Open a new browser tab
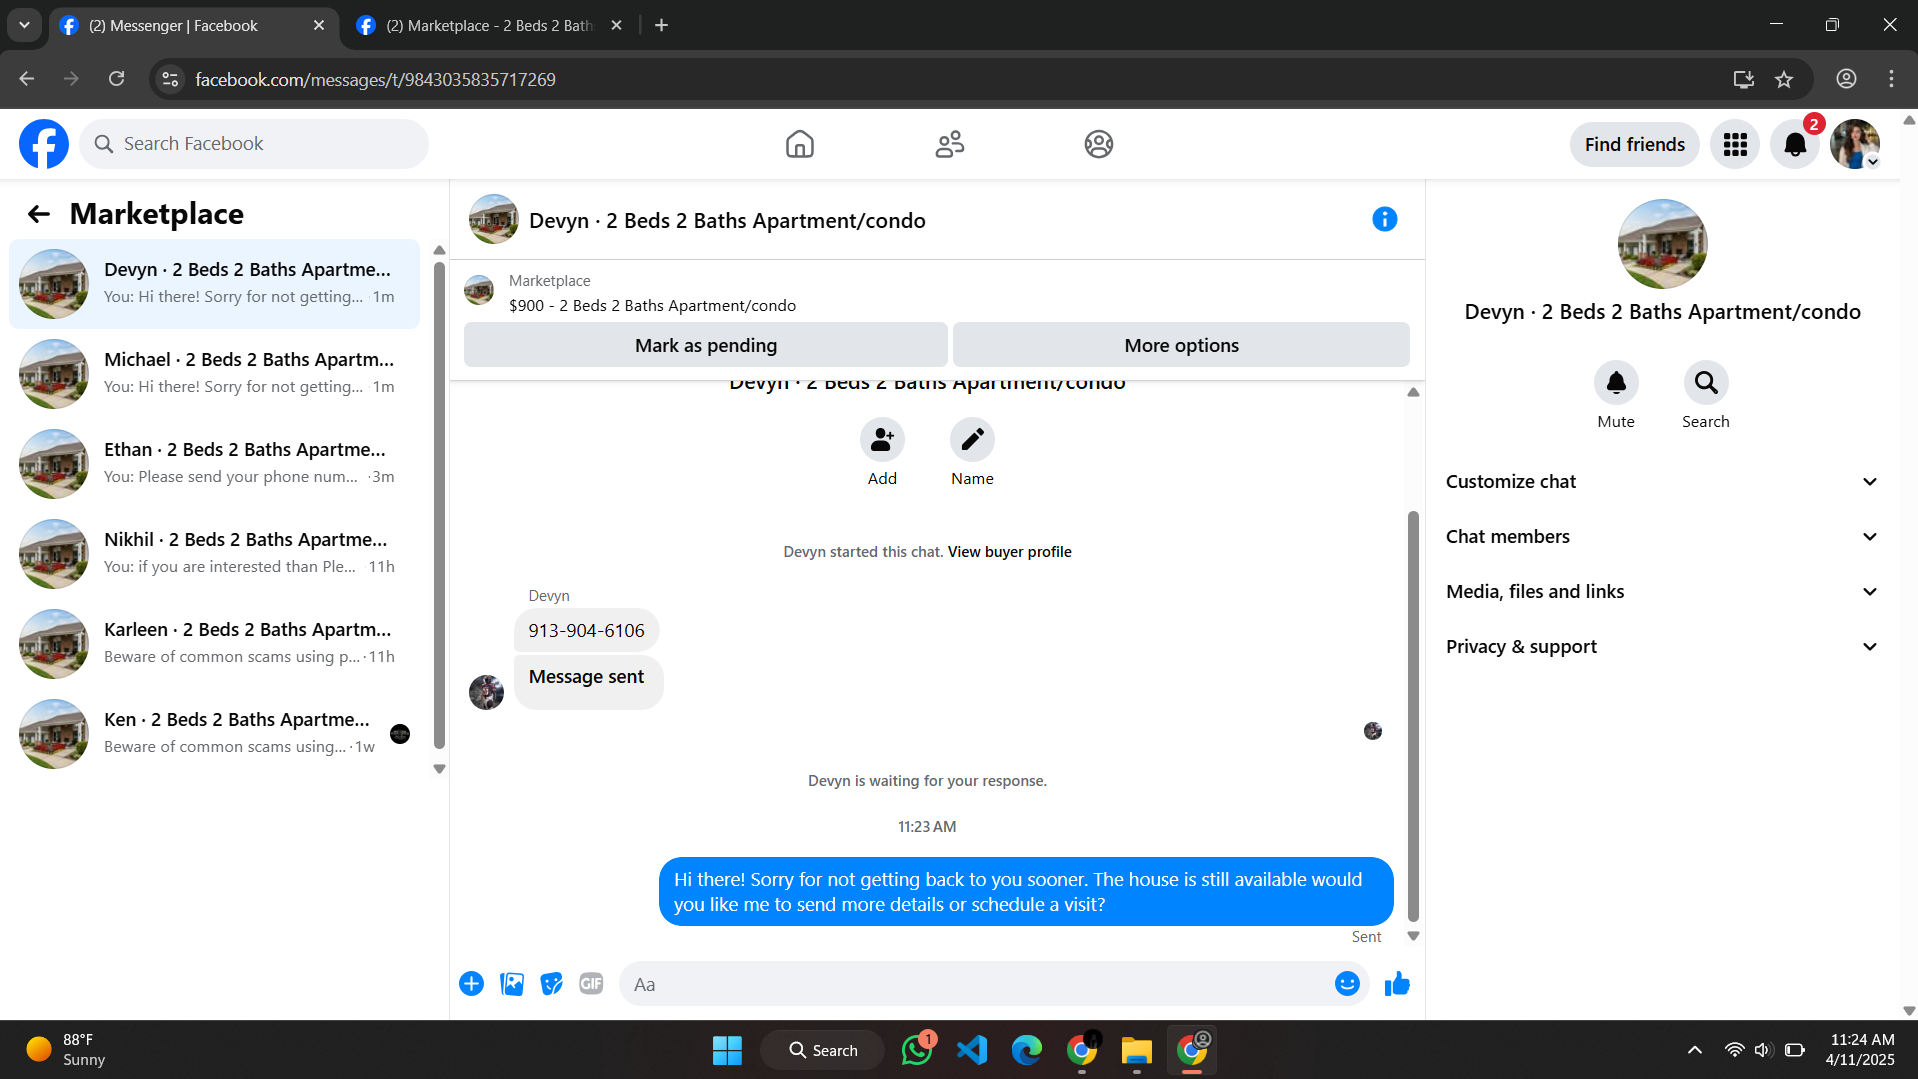The height and width of the screenshot is (1079, 1918). 661,26
